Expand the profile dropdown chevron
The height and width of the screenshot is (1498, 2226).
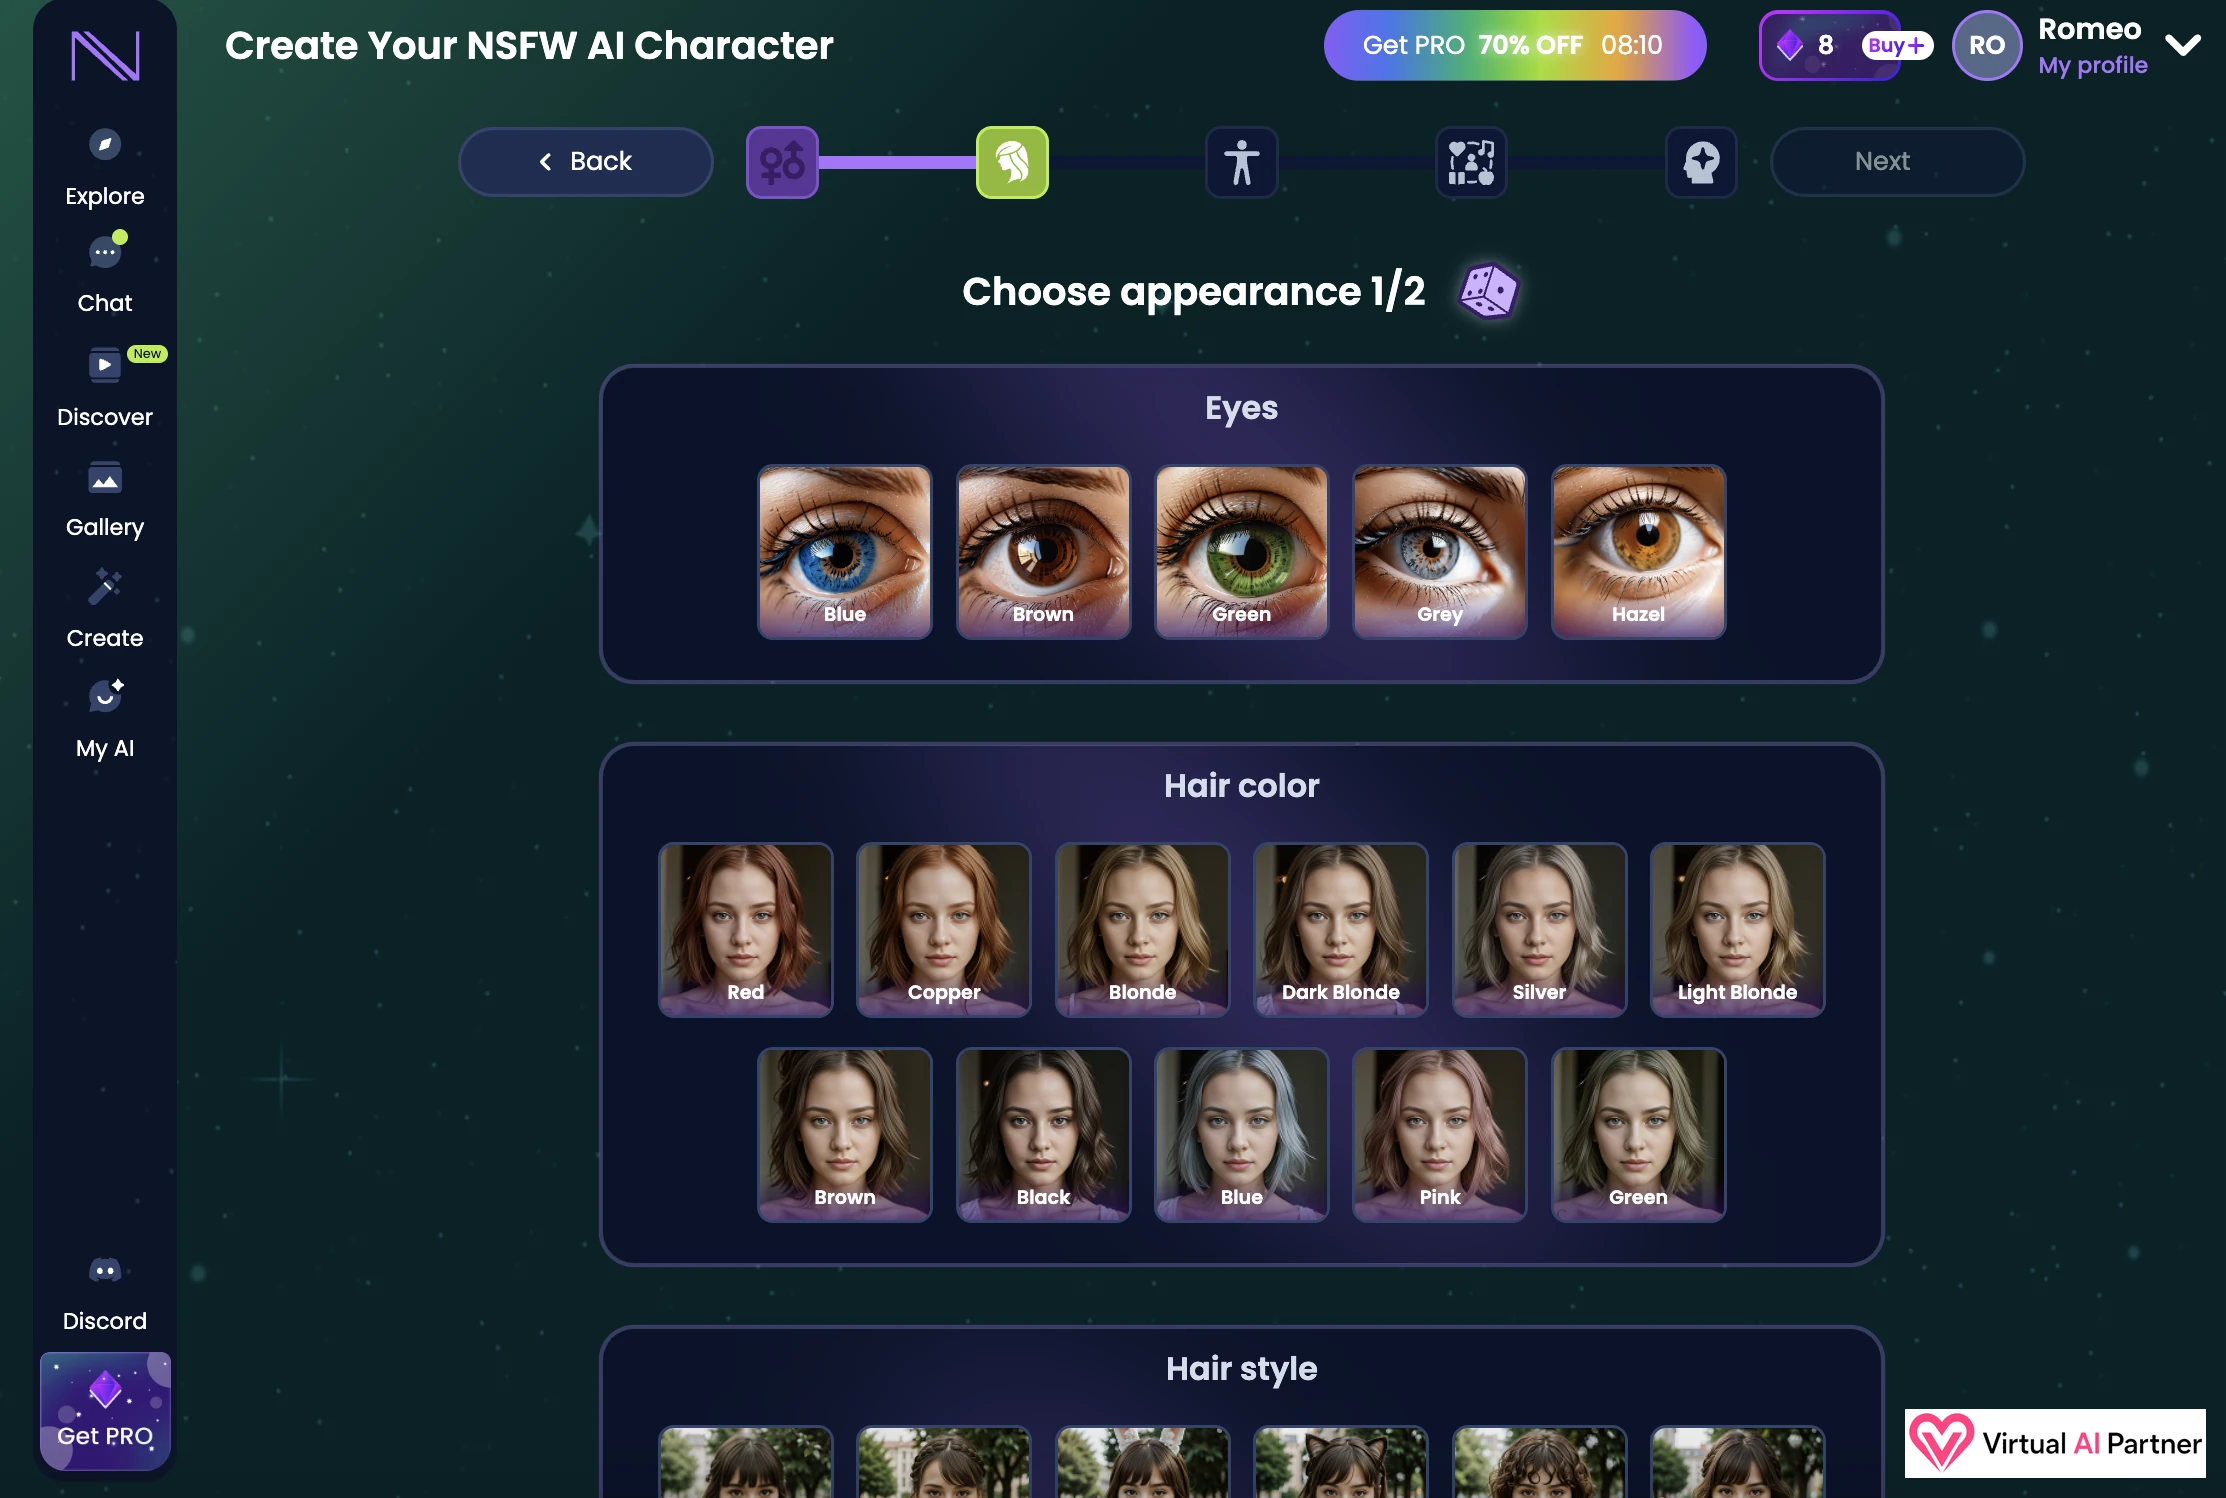(x=2183, y=45)
